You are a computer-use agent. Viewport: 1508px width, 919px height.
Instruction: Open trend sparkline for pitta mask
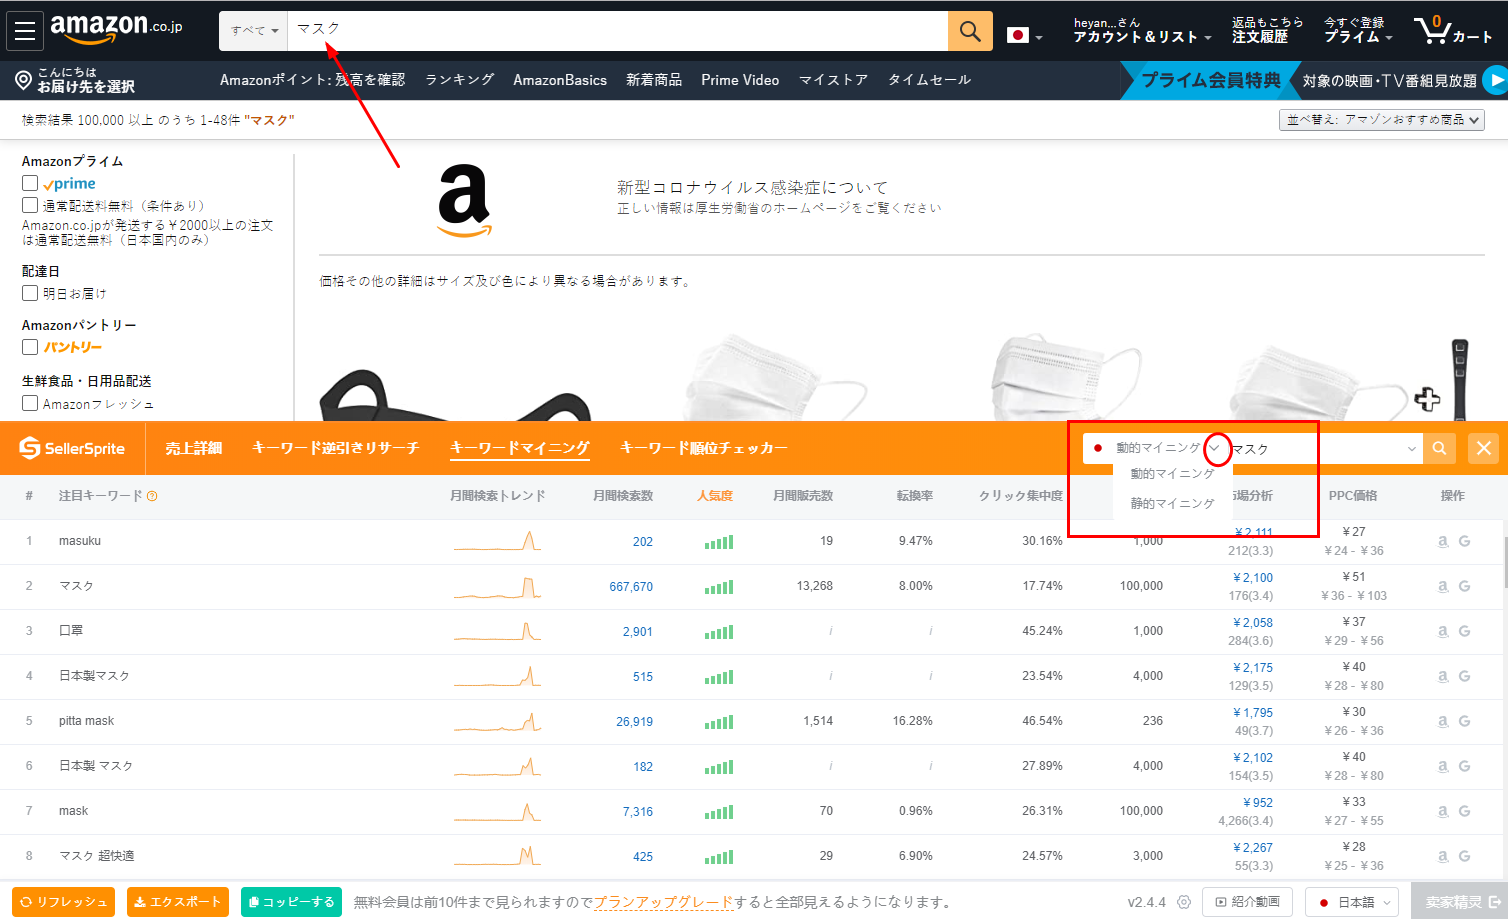[497, 721]
